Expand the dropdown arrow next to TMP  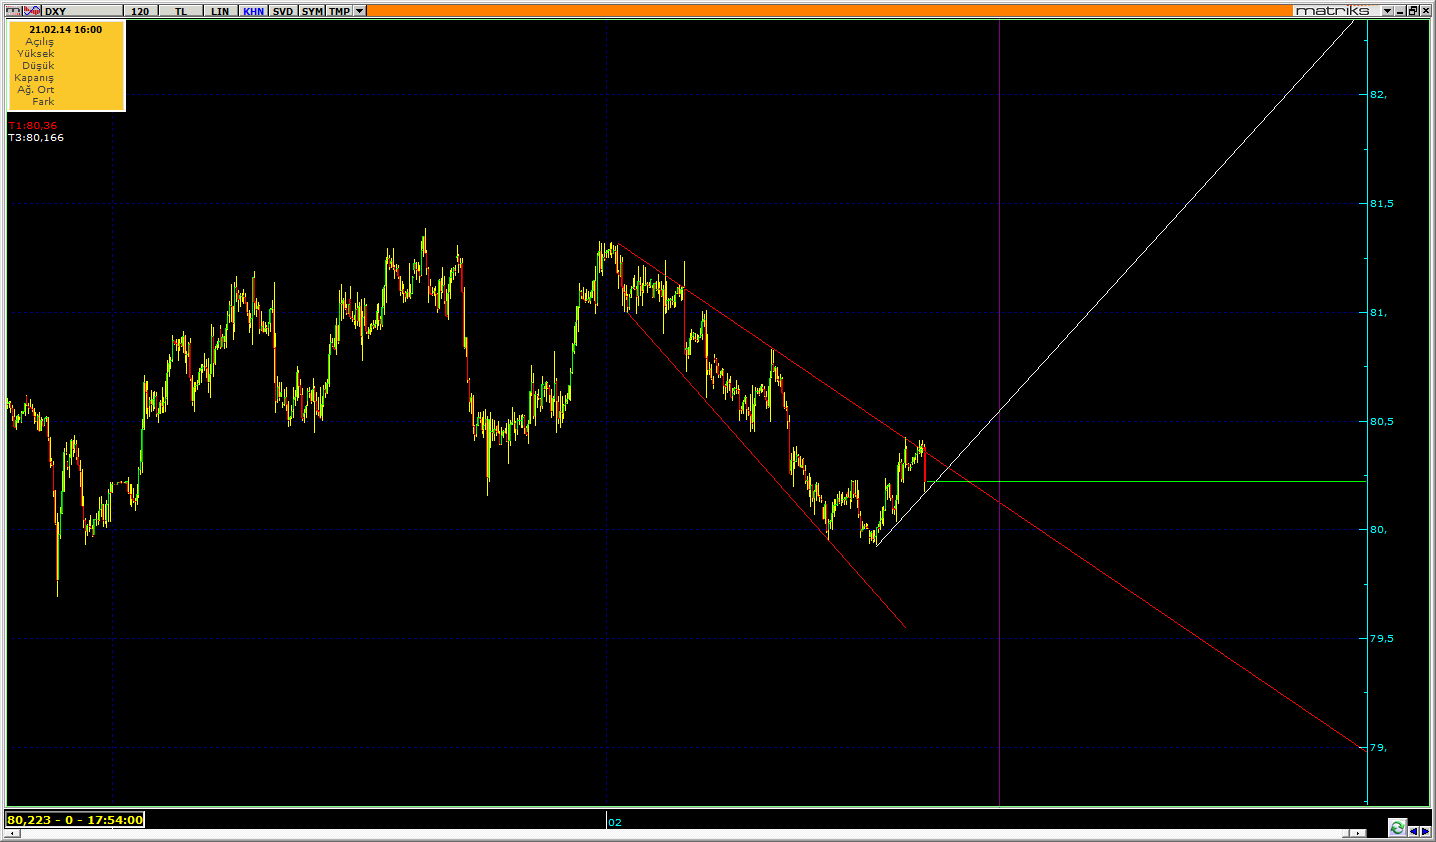[x=360, y=11]
